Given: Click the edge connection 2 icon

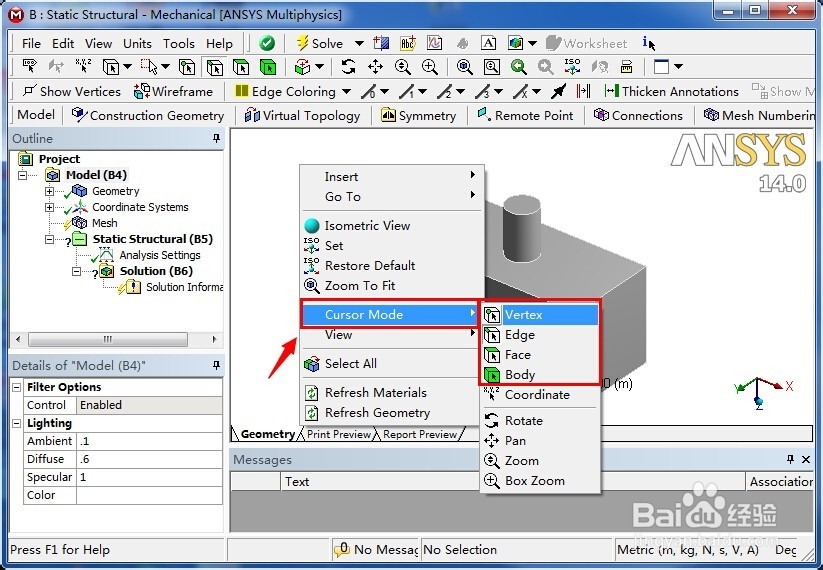Looking at the screenshot, I should click(445, 92).
